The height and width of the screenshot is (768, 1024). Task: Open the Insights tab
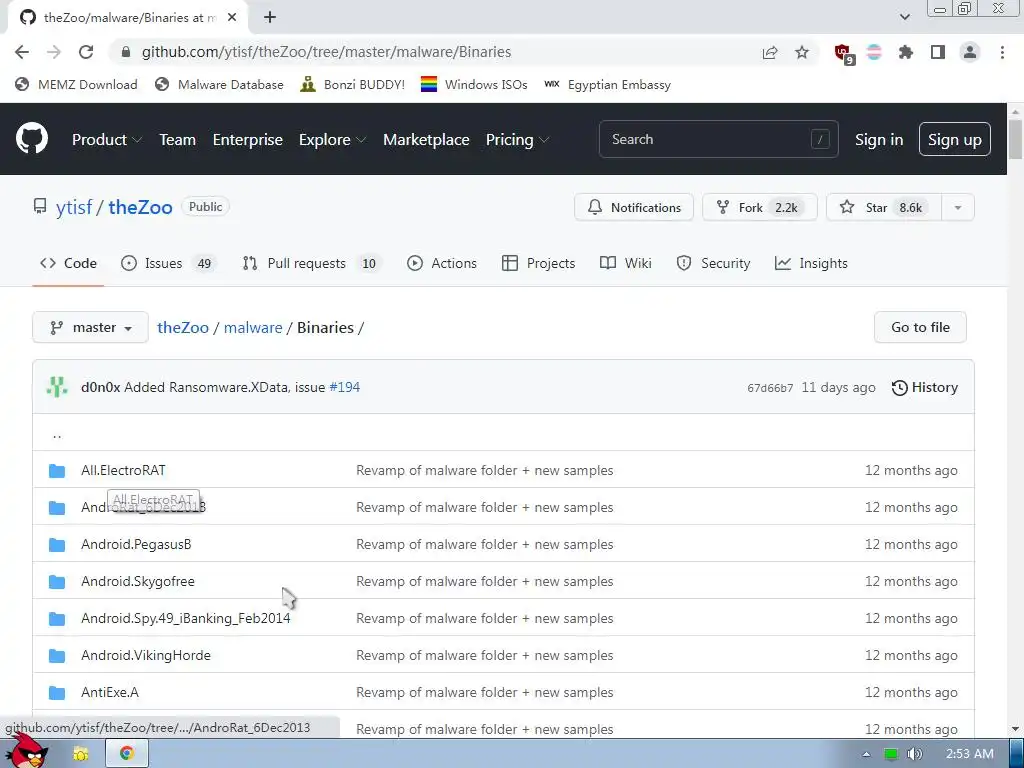(x=810, y=263)
